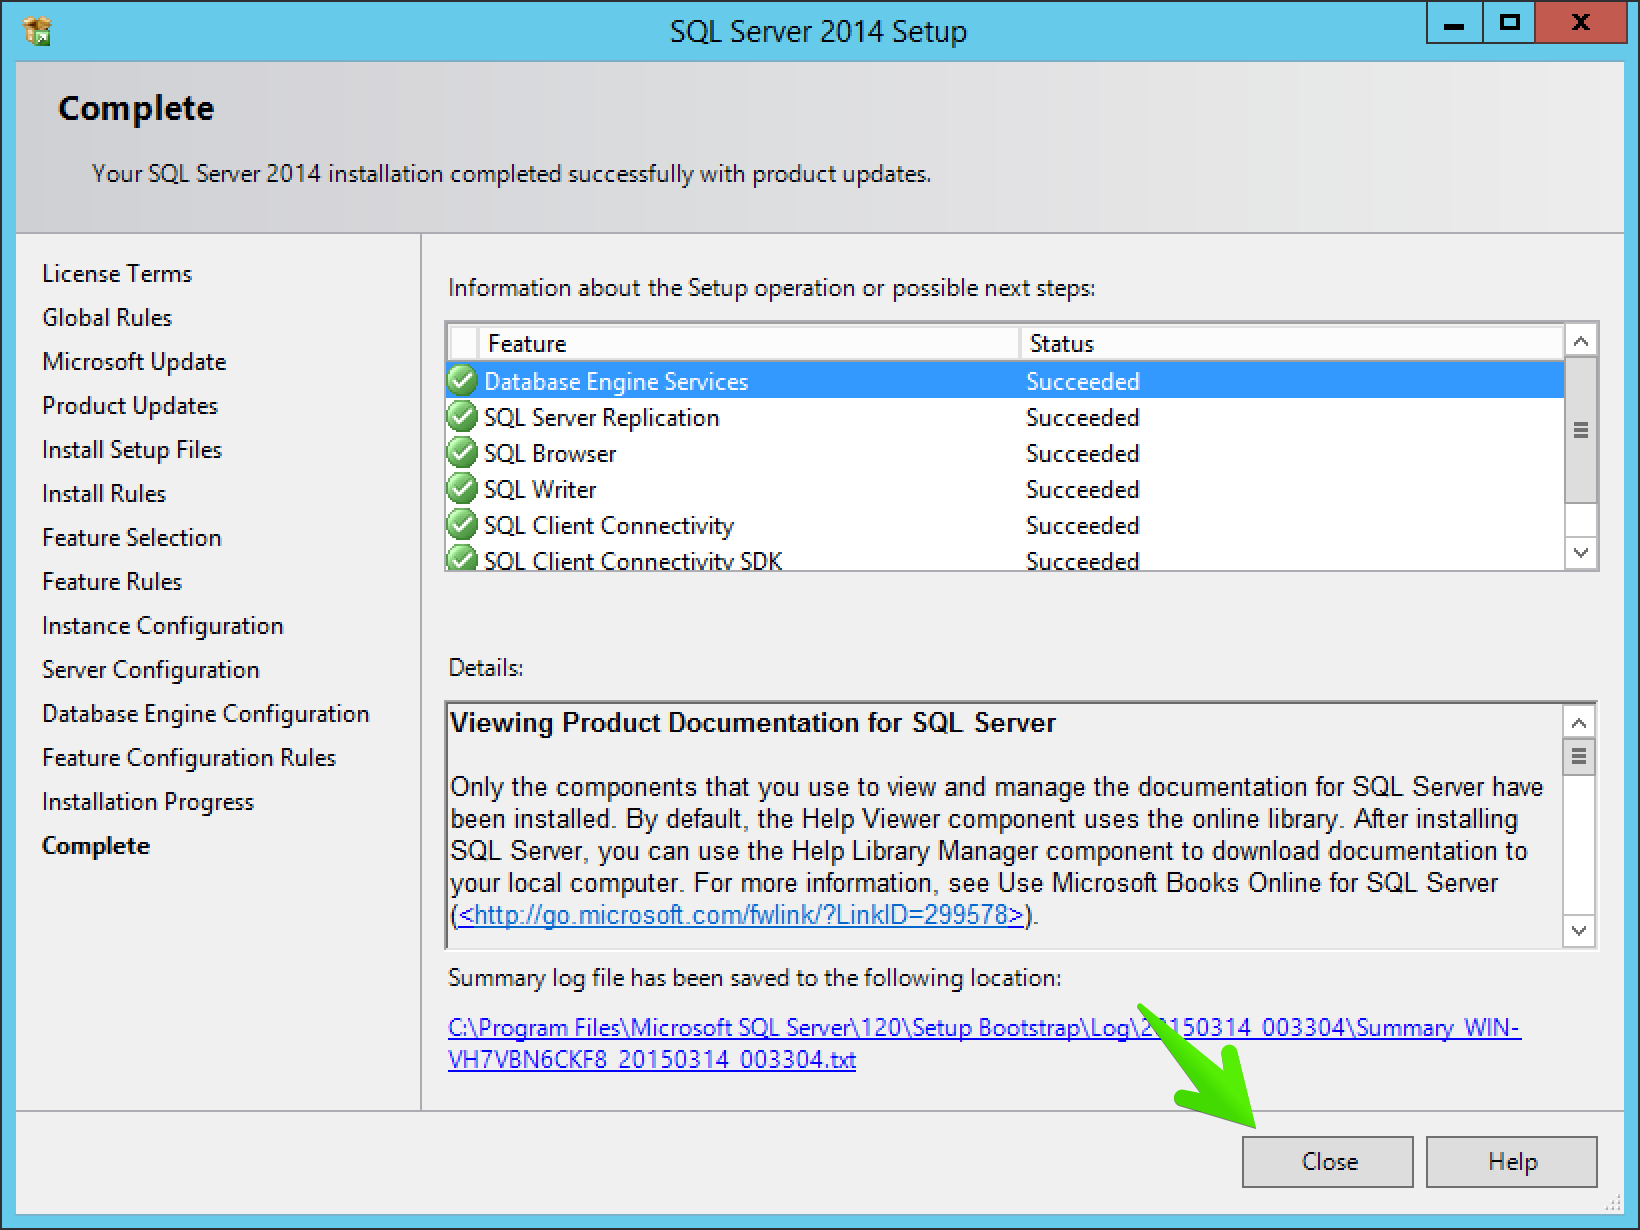Select the SQL Server Replication row
Image resolution: width=1640 pixels, height=1230 pixels.
tap(1005, 417)
